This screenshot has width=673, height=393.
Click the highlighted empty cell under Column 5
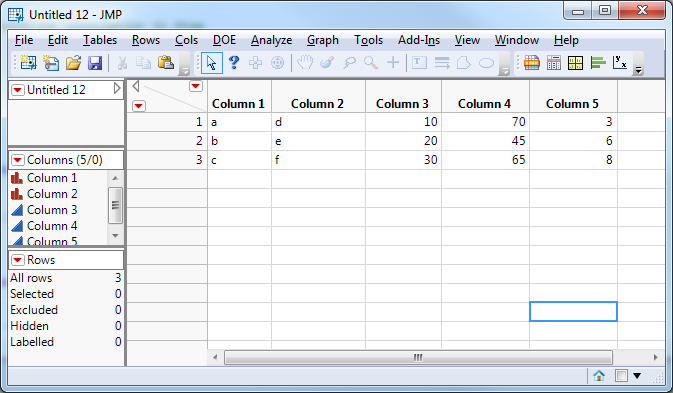click(573, 311)
